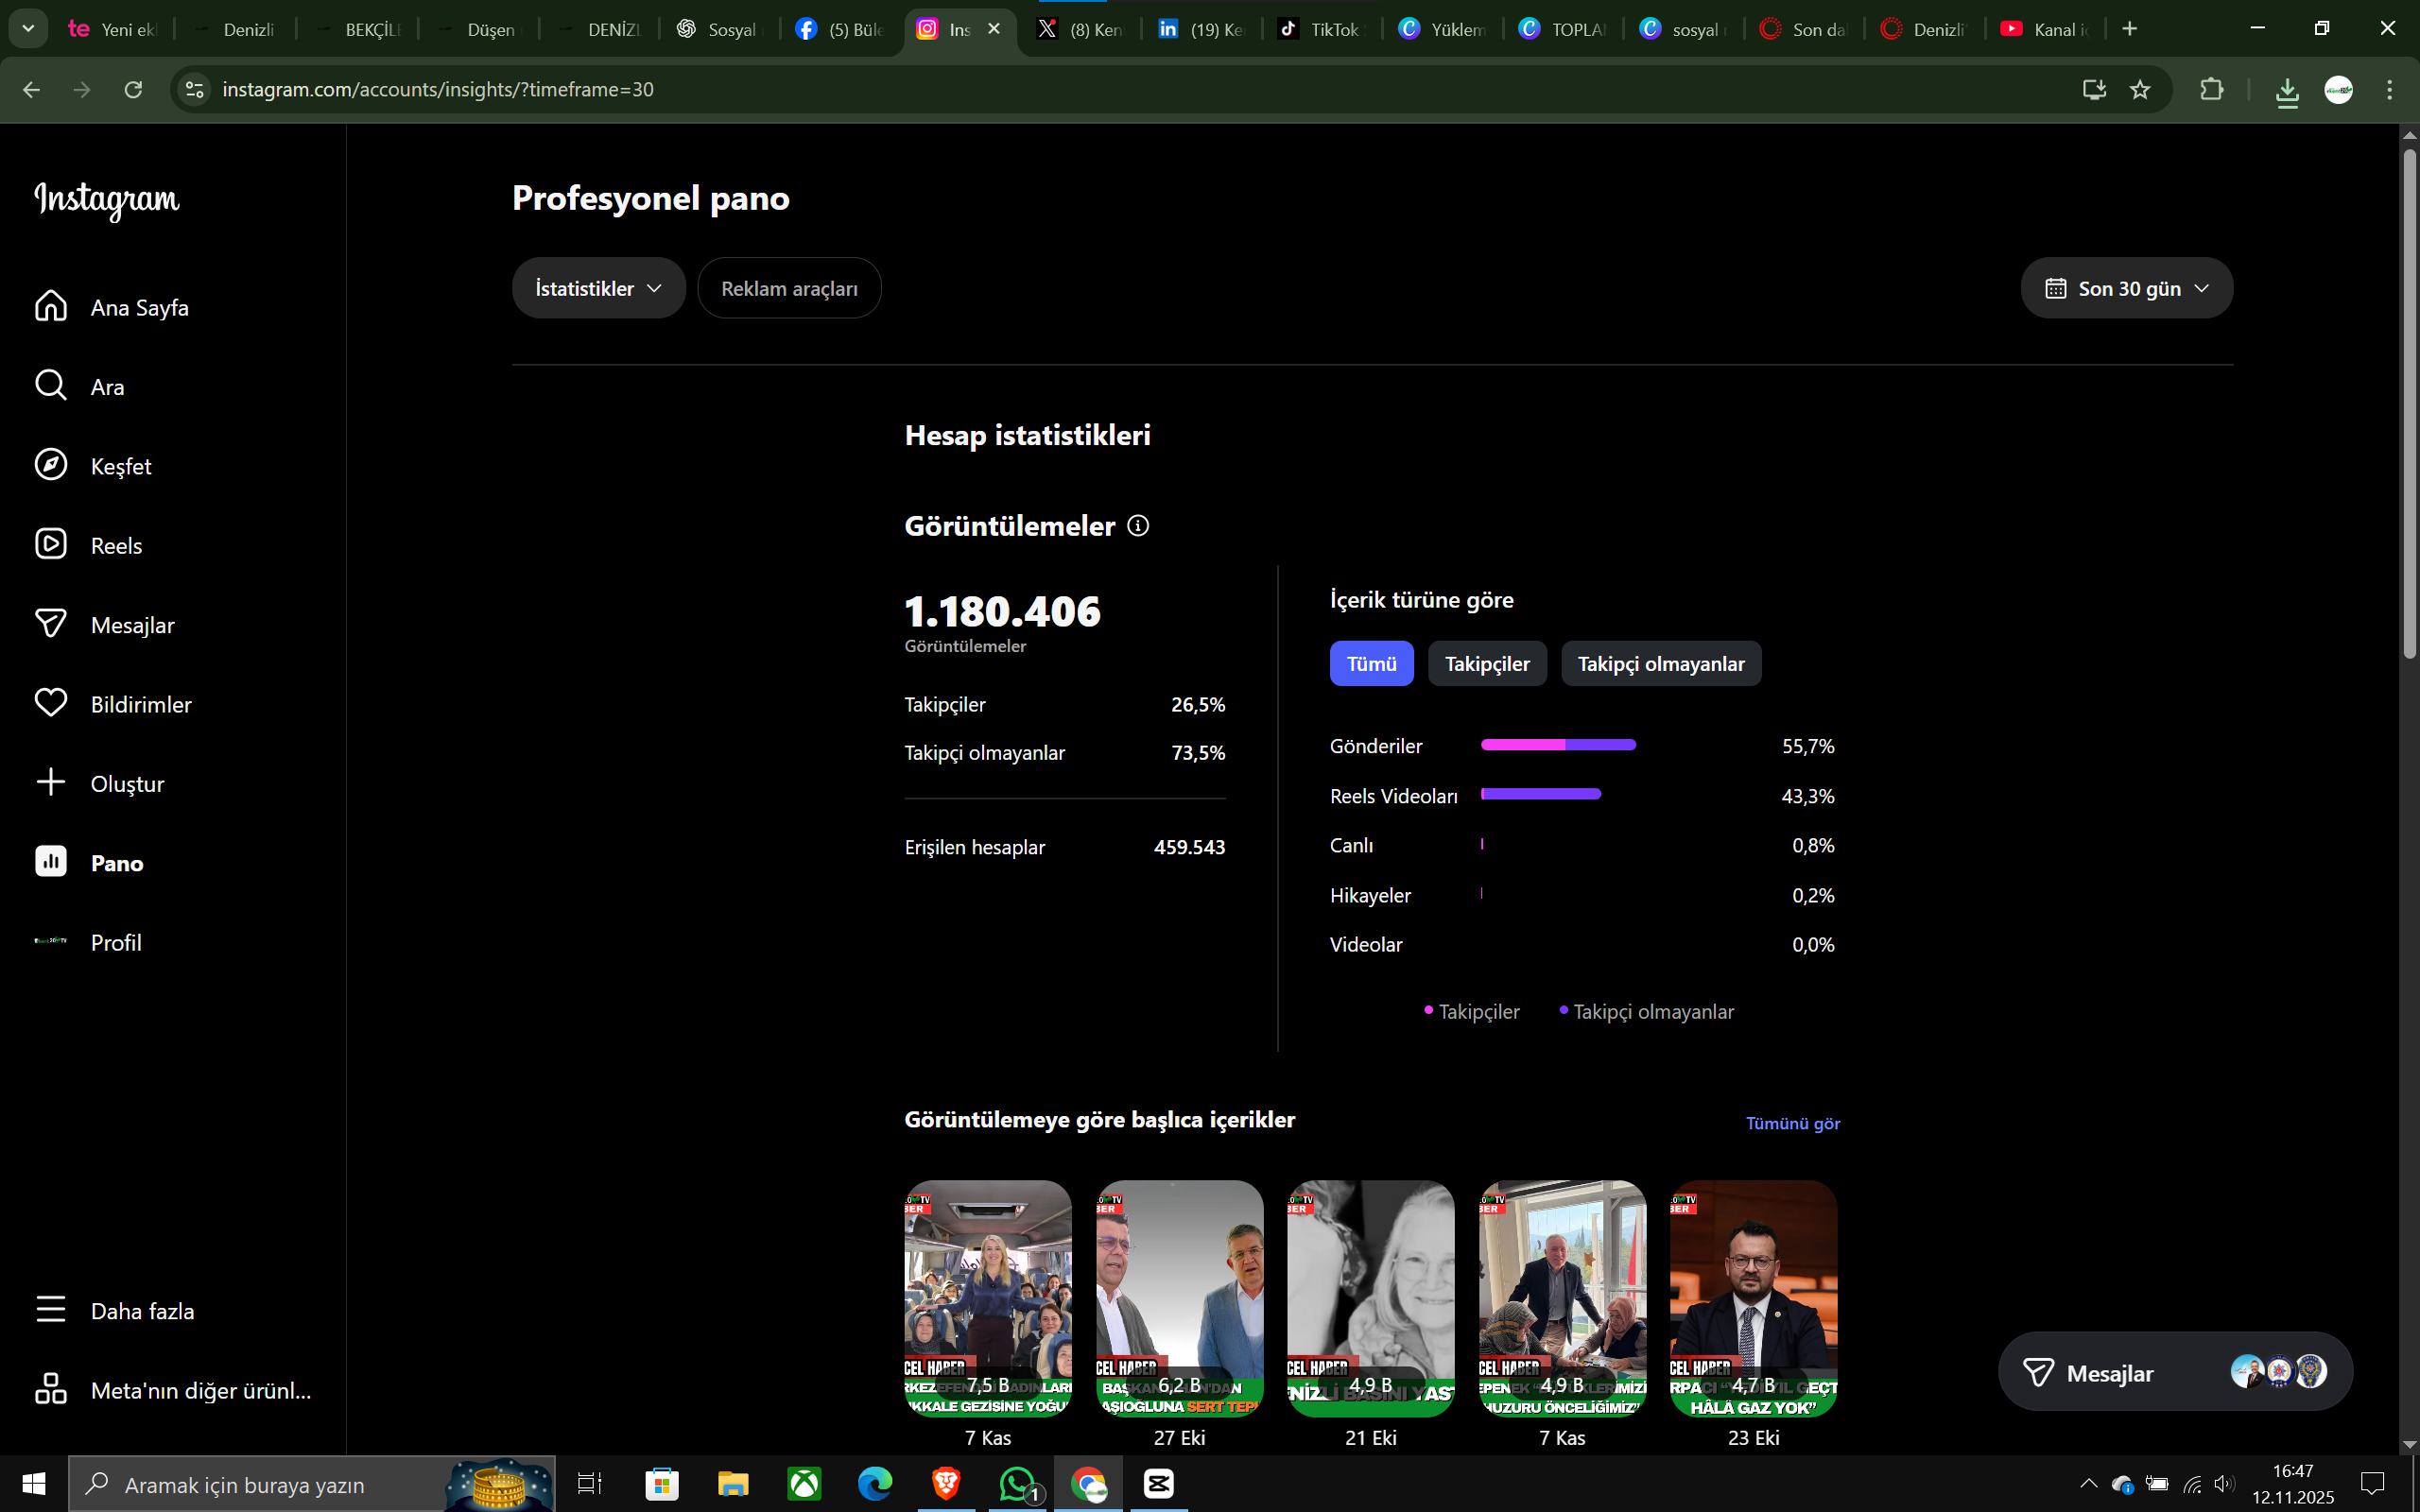
Task: Select Takipçi olmayanlar filter
Action: click(x=1660, y=663)
